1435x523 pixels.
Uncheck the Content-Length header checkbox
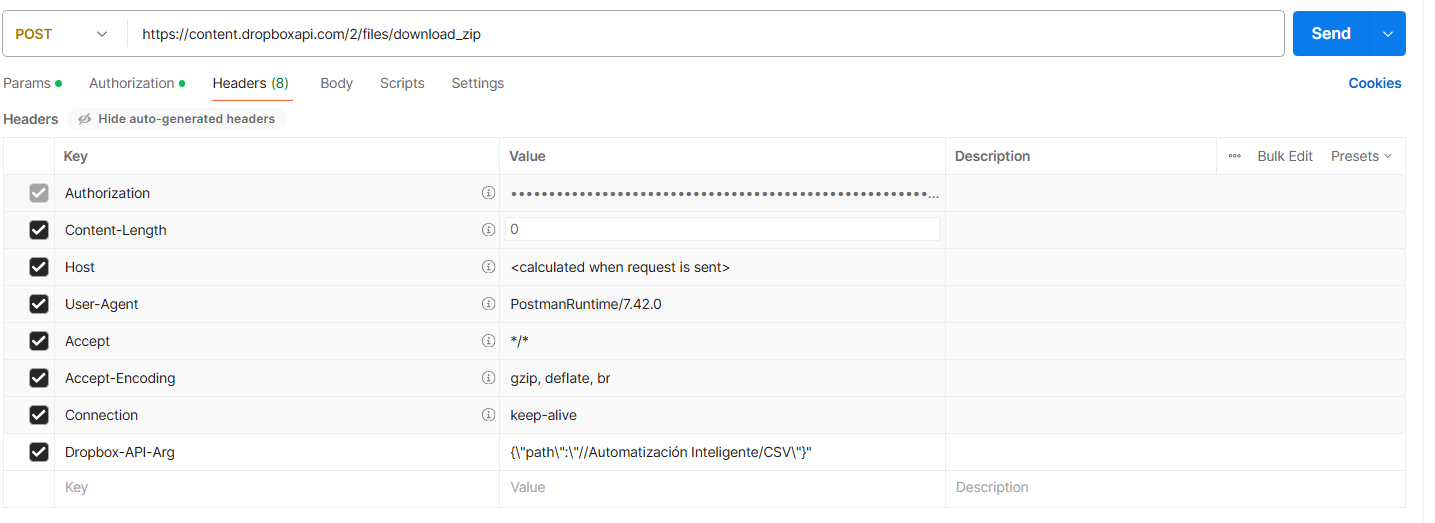[39, 230]
